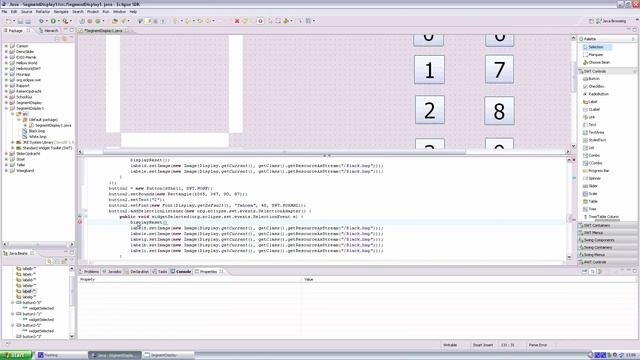
Task: Click the '7' button on design canvas
Action: (499, 69)
